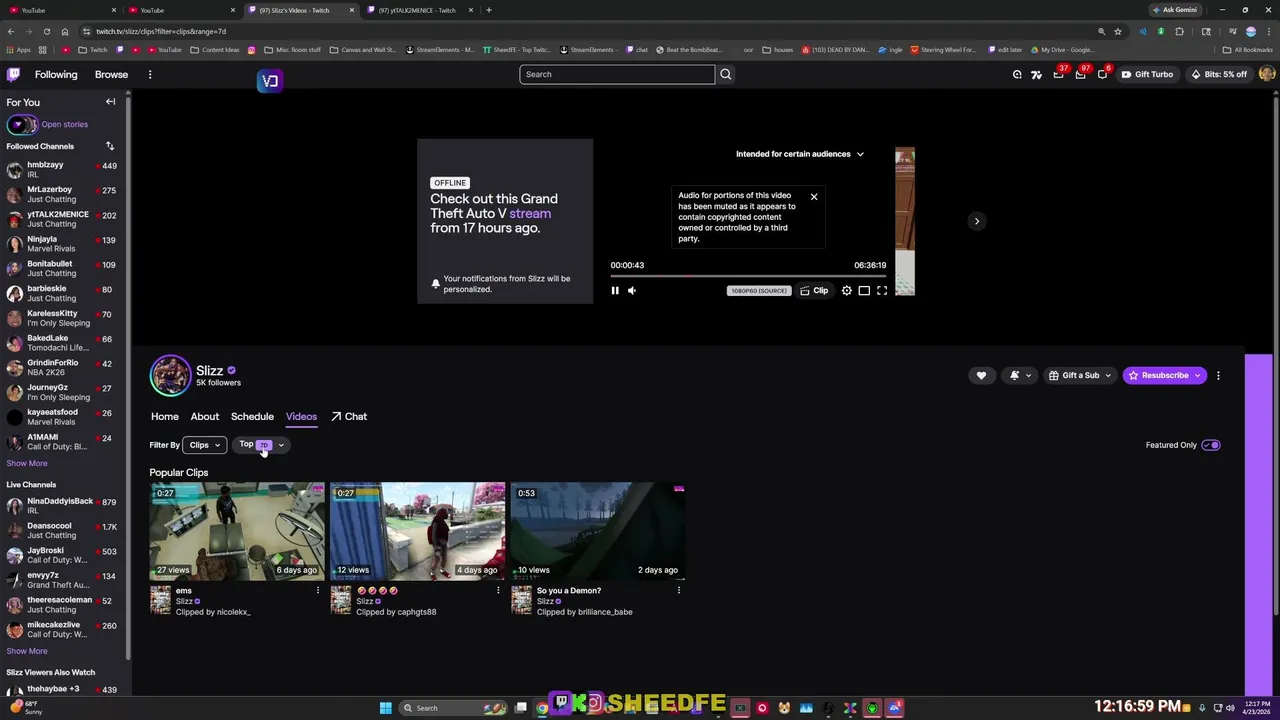
Task: Click the browser reload button
Action: (x=46, y=31)
